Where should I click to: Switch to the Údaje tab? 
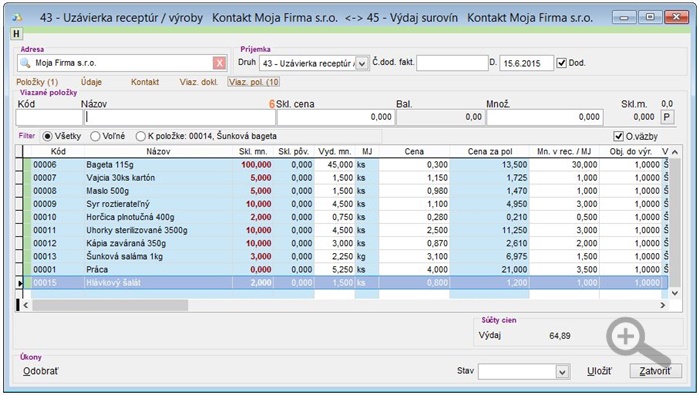coord(91,82)
